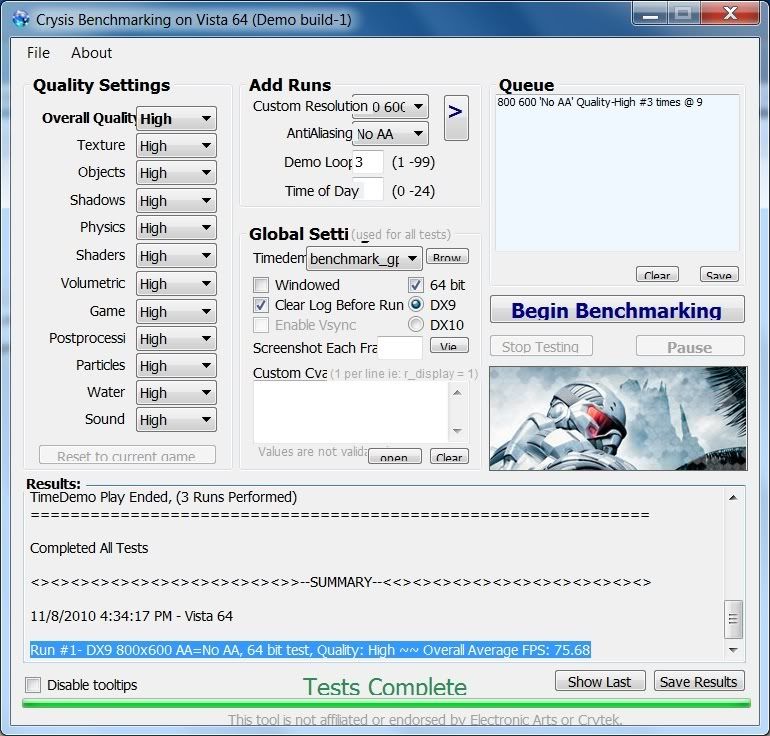
Task: Toggle the Enable Vsync checkbox
Action: pyautogui.click(x=261, y=325)
